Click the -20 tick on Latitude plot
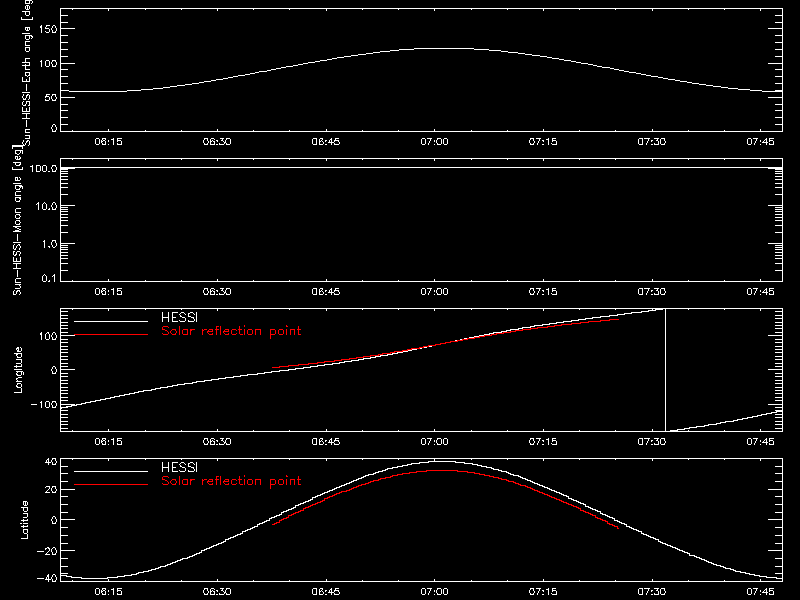The width and height of the screenshot is (800, 600). 48,551
